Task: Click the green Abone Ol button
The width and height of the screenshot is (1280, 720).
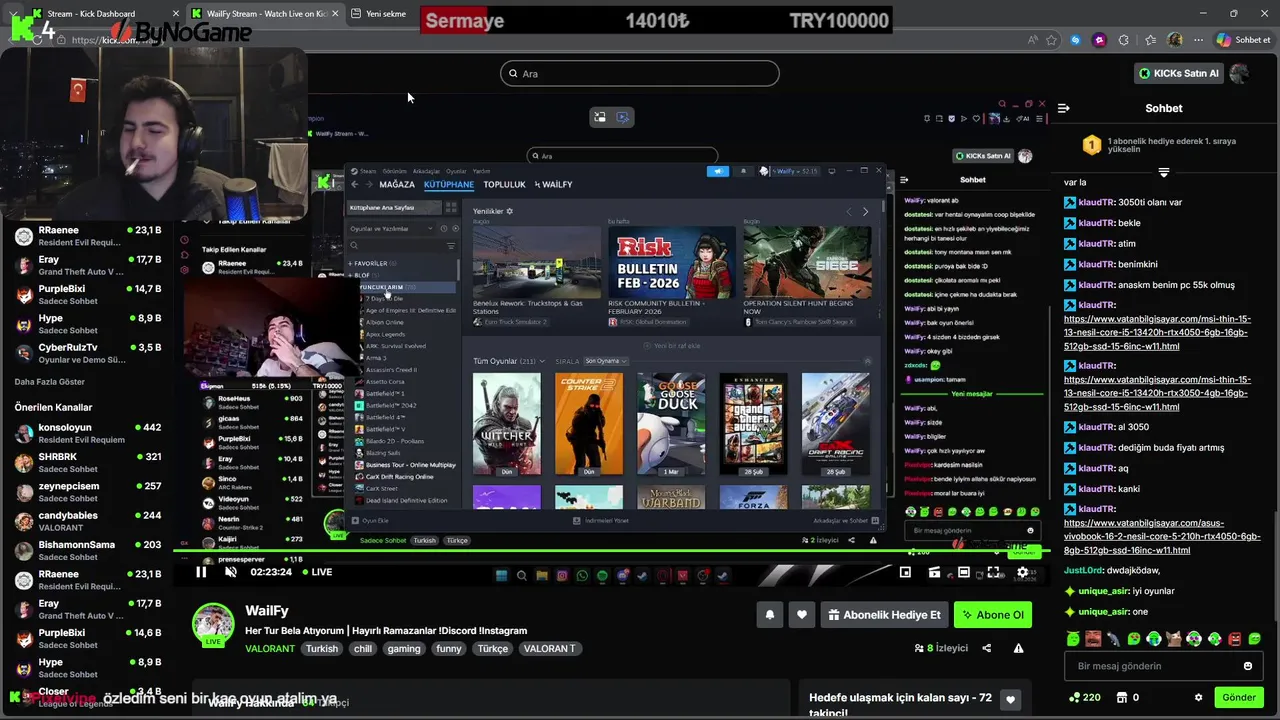Action: (993, 615)
